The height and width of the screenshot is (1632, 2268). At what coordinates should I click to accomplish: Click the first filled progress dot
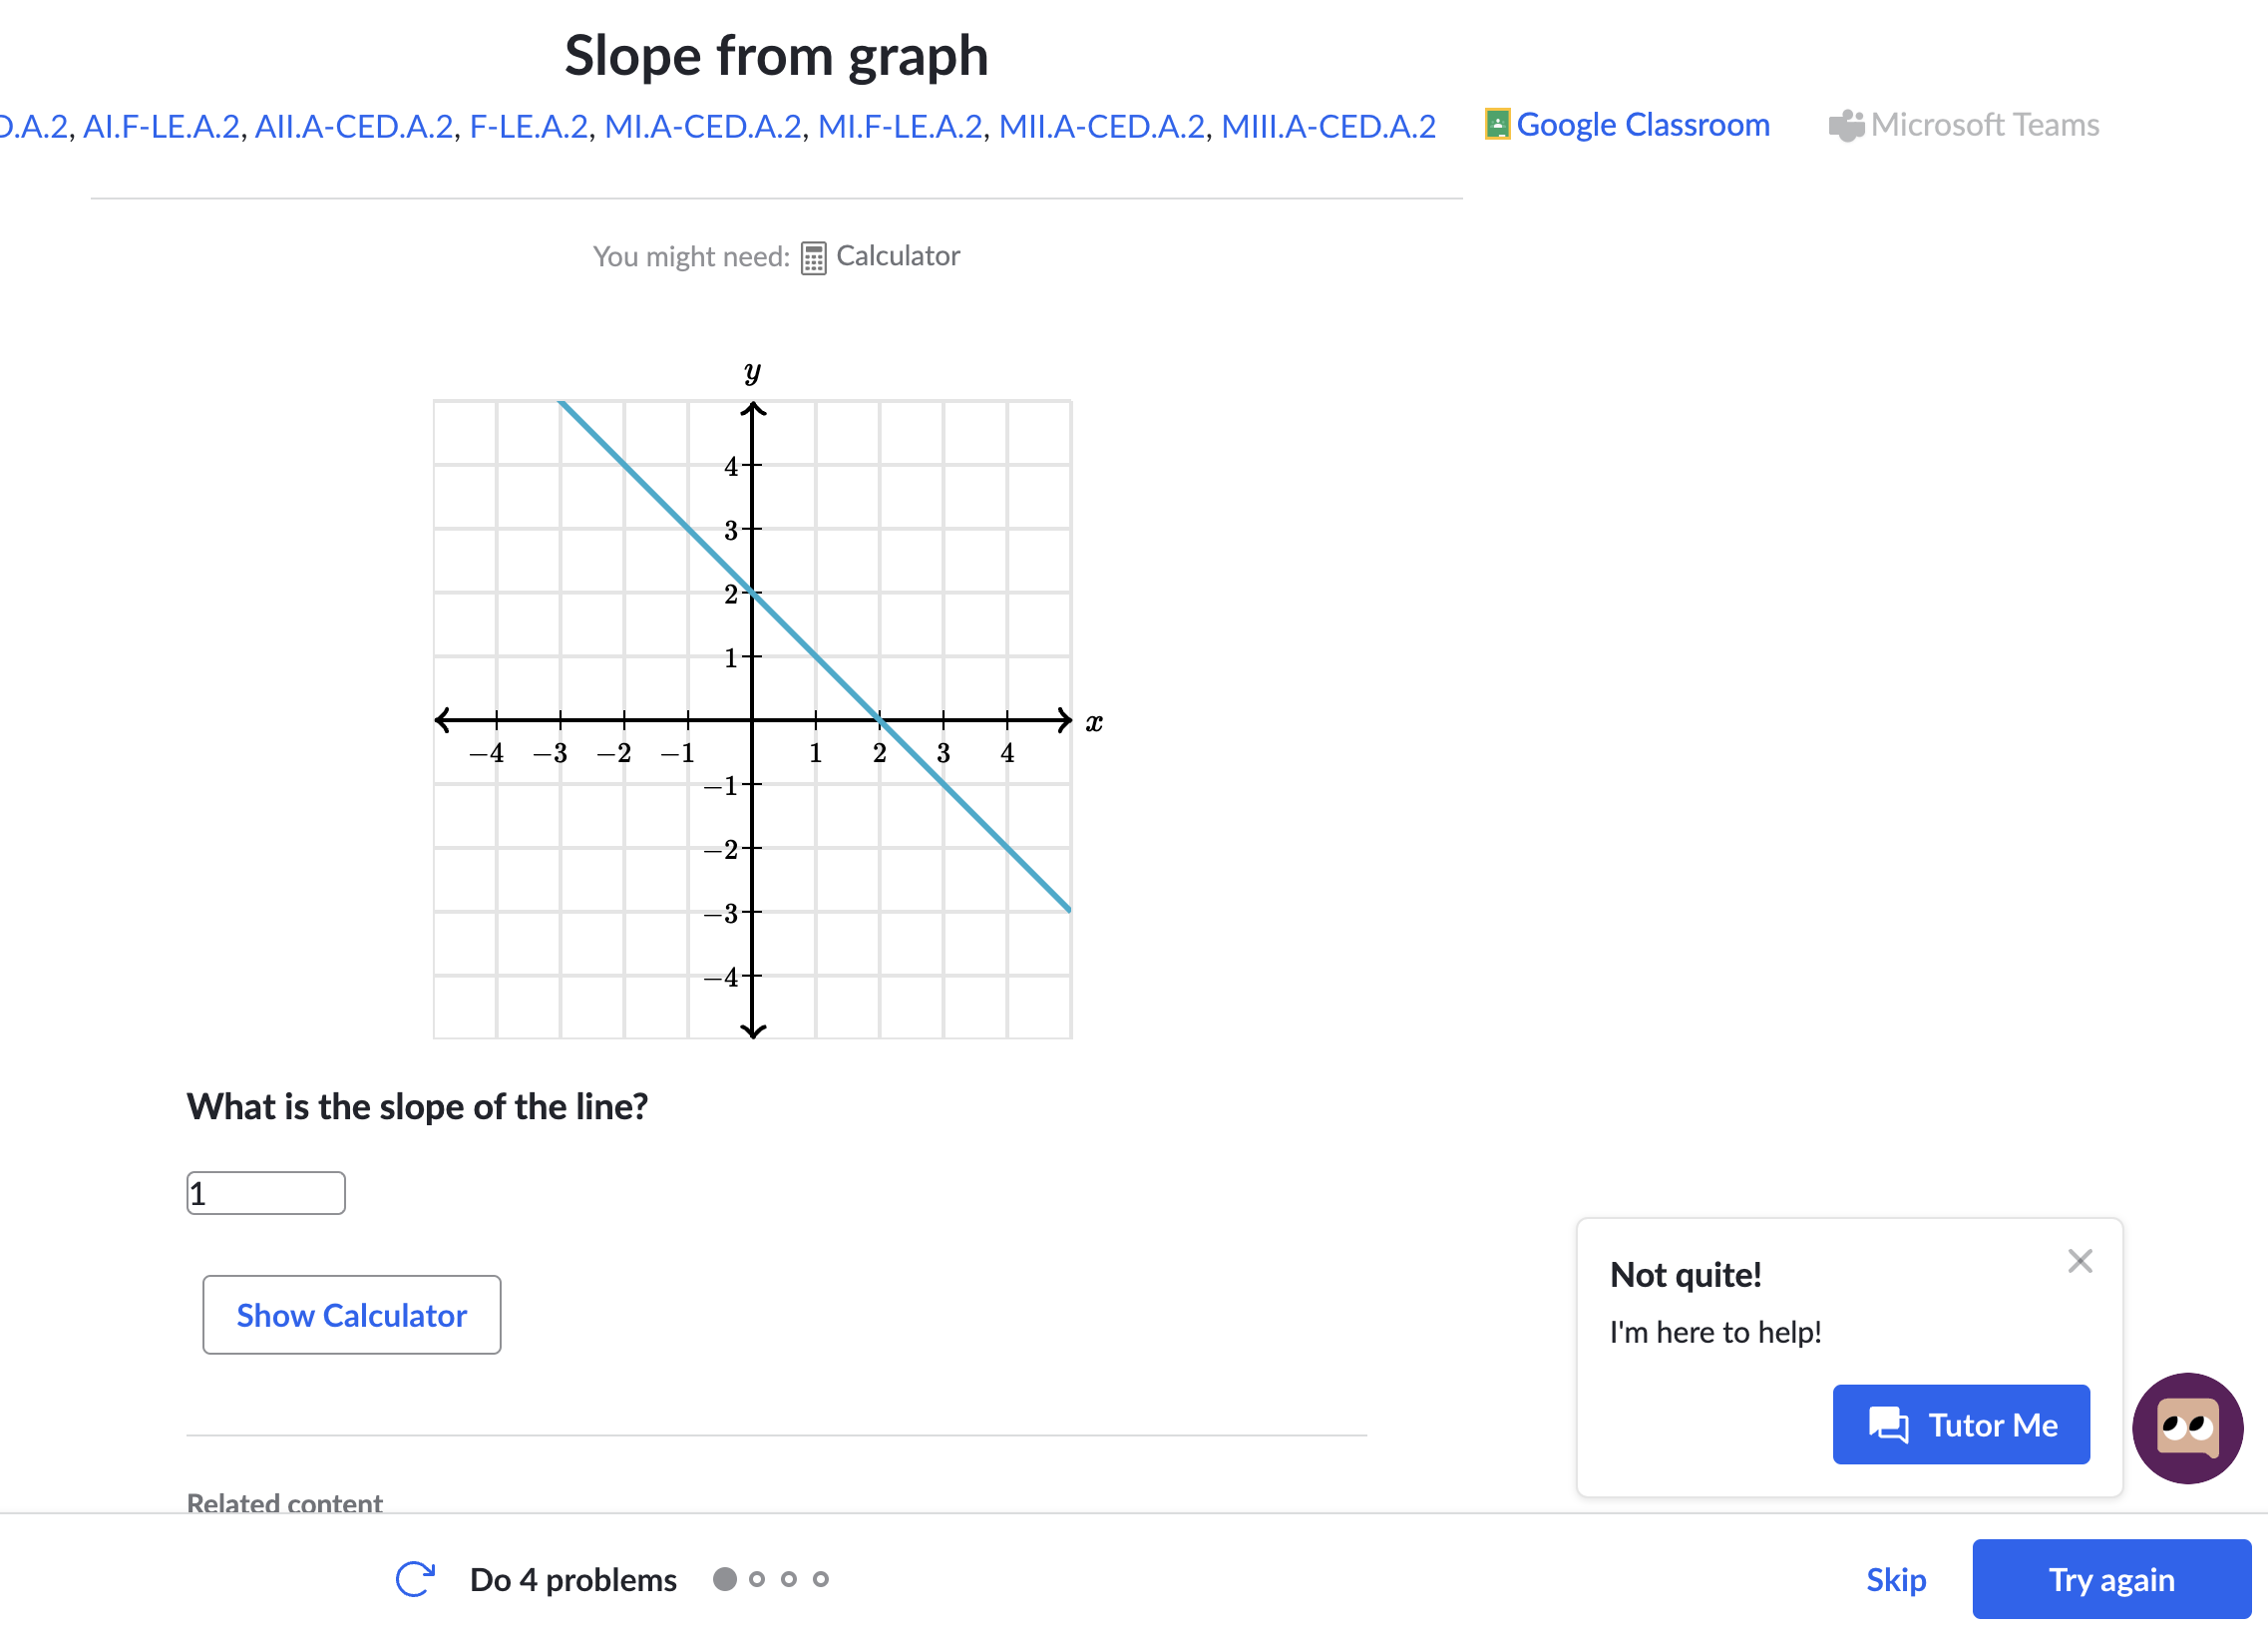click(x=725, y=1579)
